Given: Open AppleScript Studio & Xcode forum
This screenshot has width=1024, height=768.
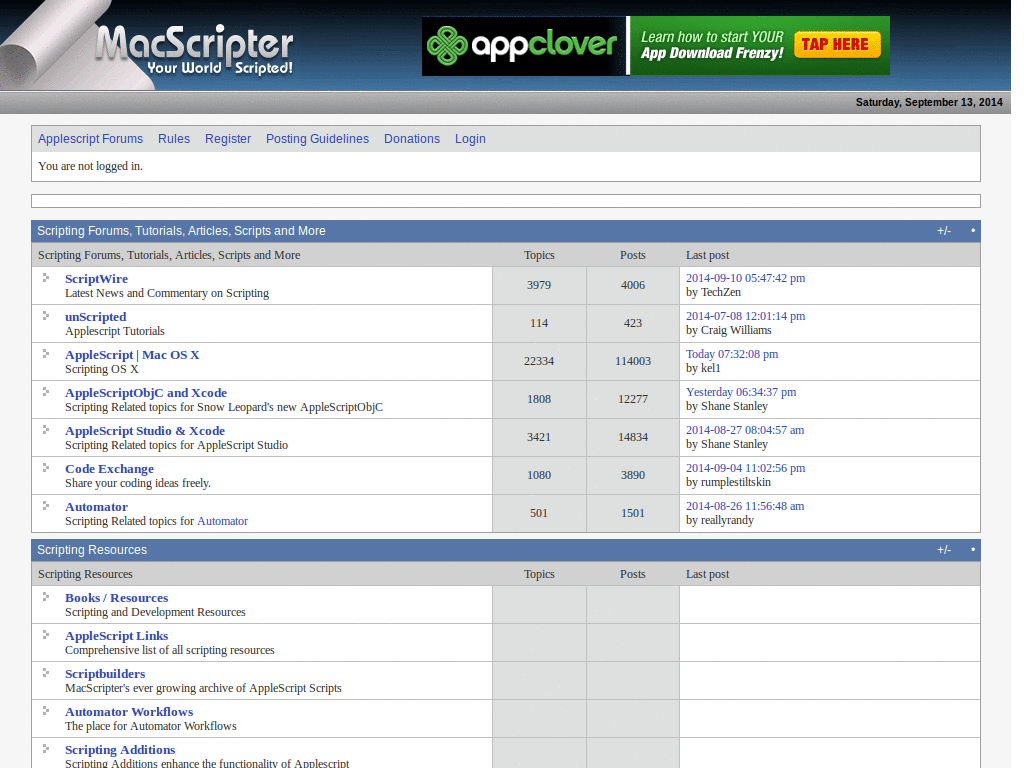Looking at the screenshot, I should tap(145, 430).
